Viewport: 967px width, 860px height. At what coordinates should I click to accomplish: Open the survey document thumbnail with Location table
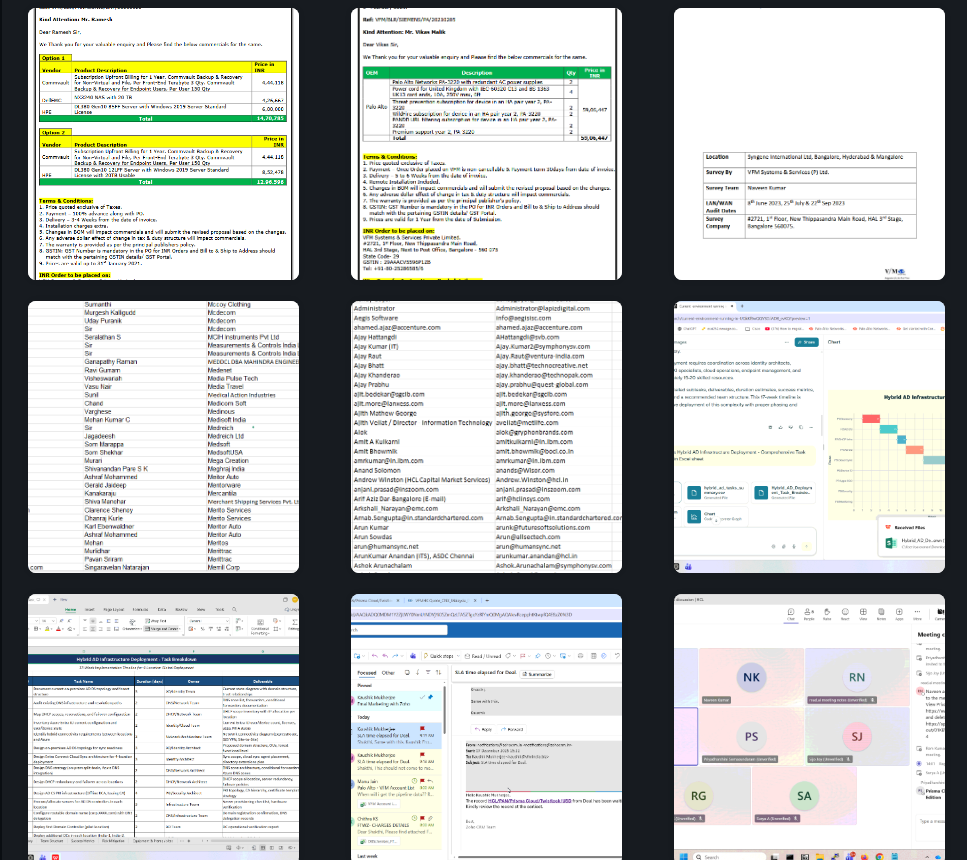(x=809, y=144)
